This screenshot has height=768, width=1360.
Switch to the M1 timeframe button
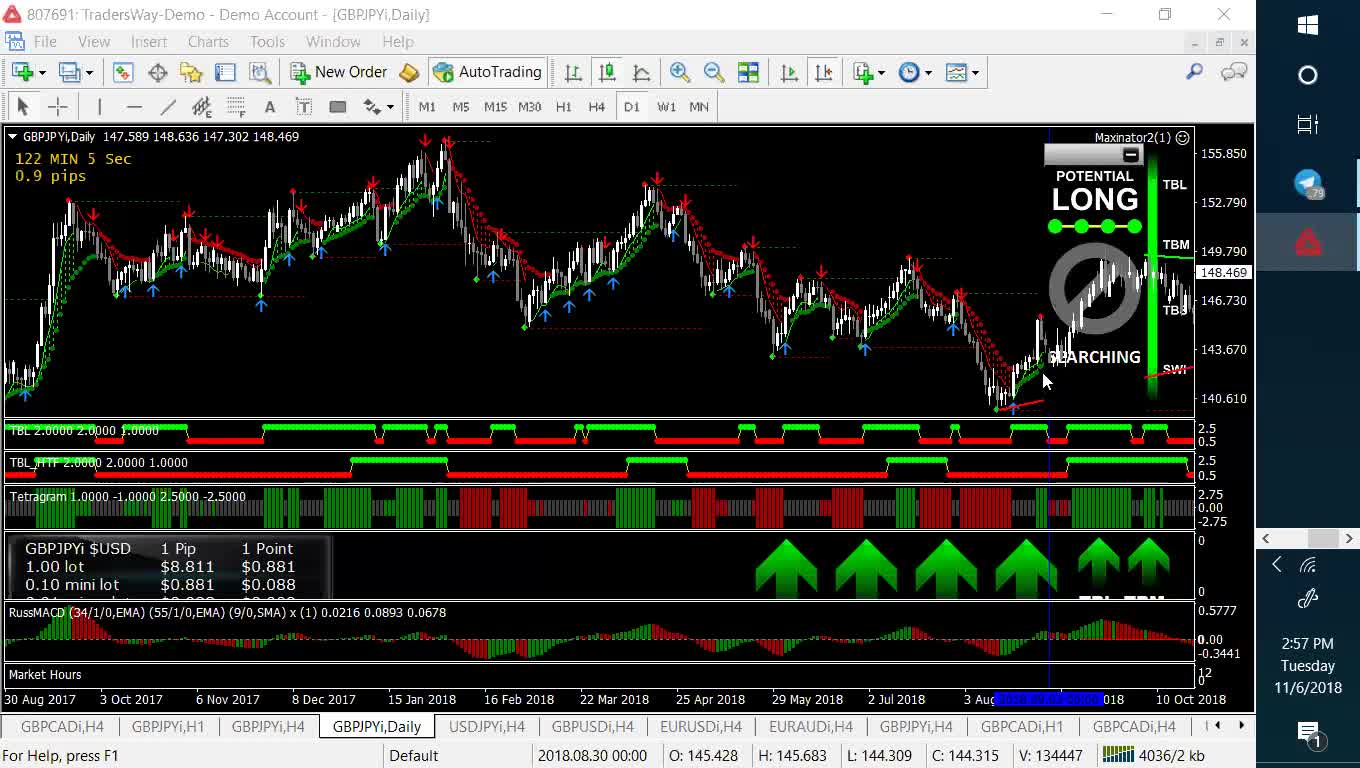click(427, 107)
